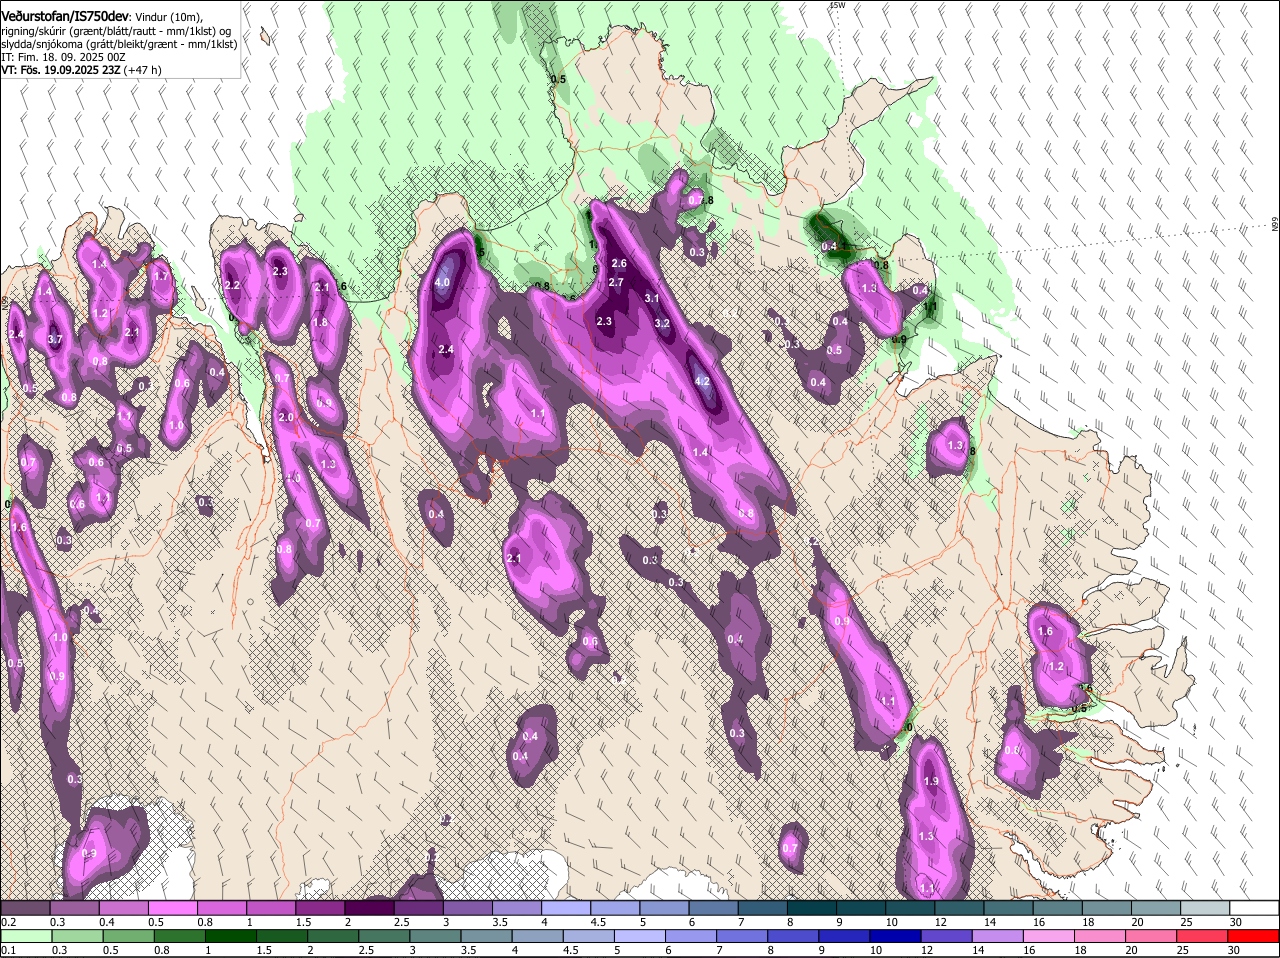Image resolution: width=1280 pixels, height=958 pixels.
Task: Click the 3.7 snowfall value on the map
Action: pos(55,340)
